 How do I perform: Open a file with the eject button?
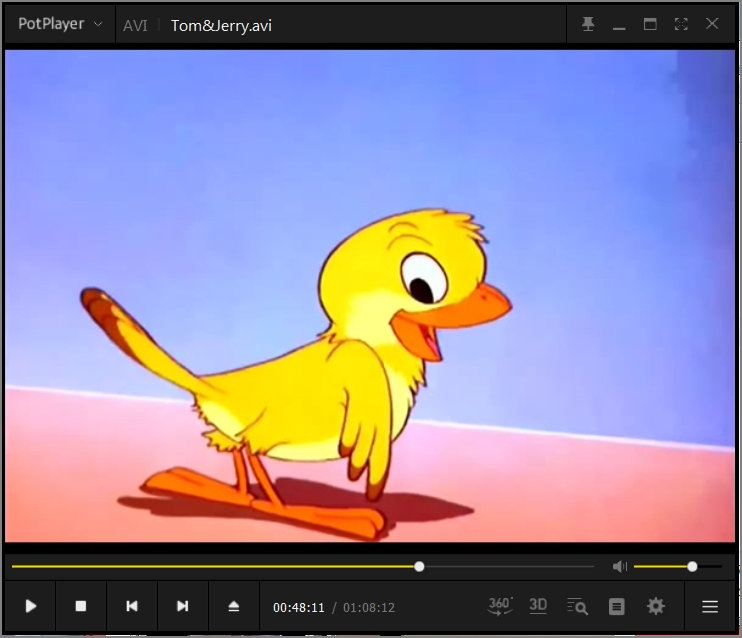pos(234,606)
